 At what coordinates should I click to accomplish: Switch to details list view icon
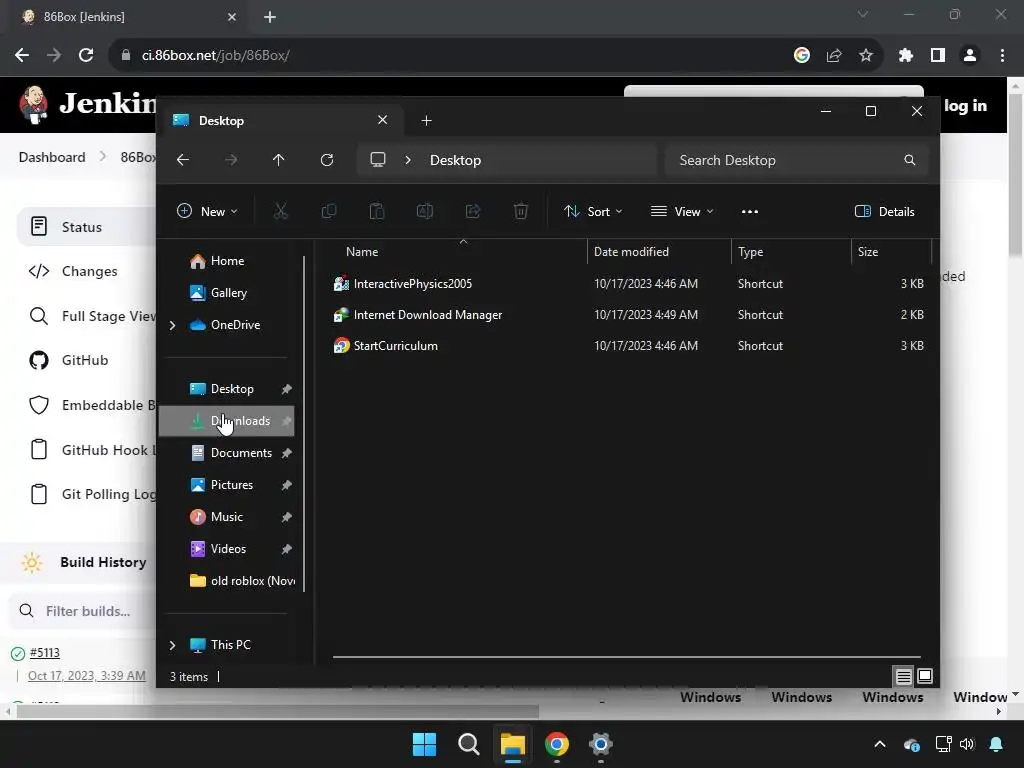click(903, 677)
